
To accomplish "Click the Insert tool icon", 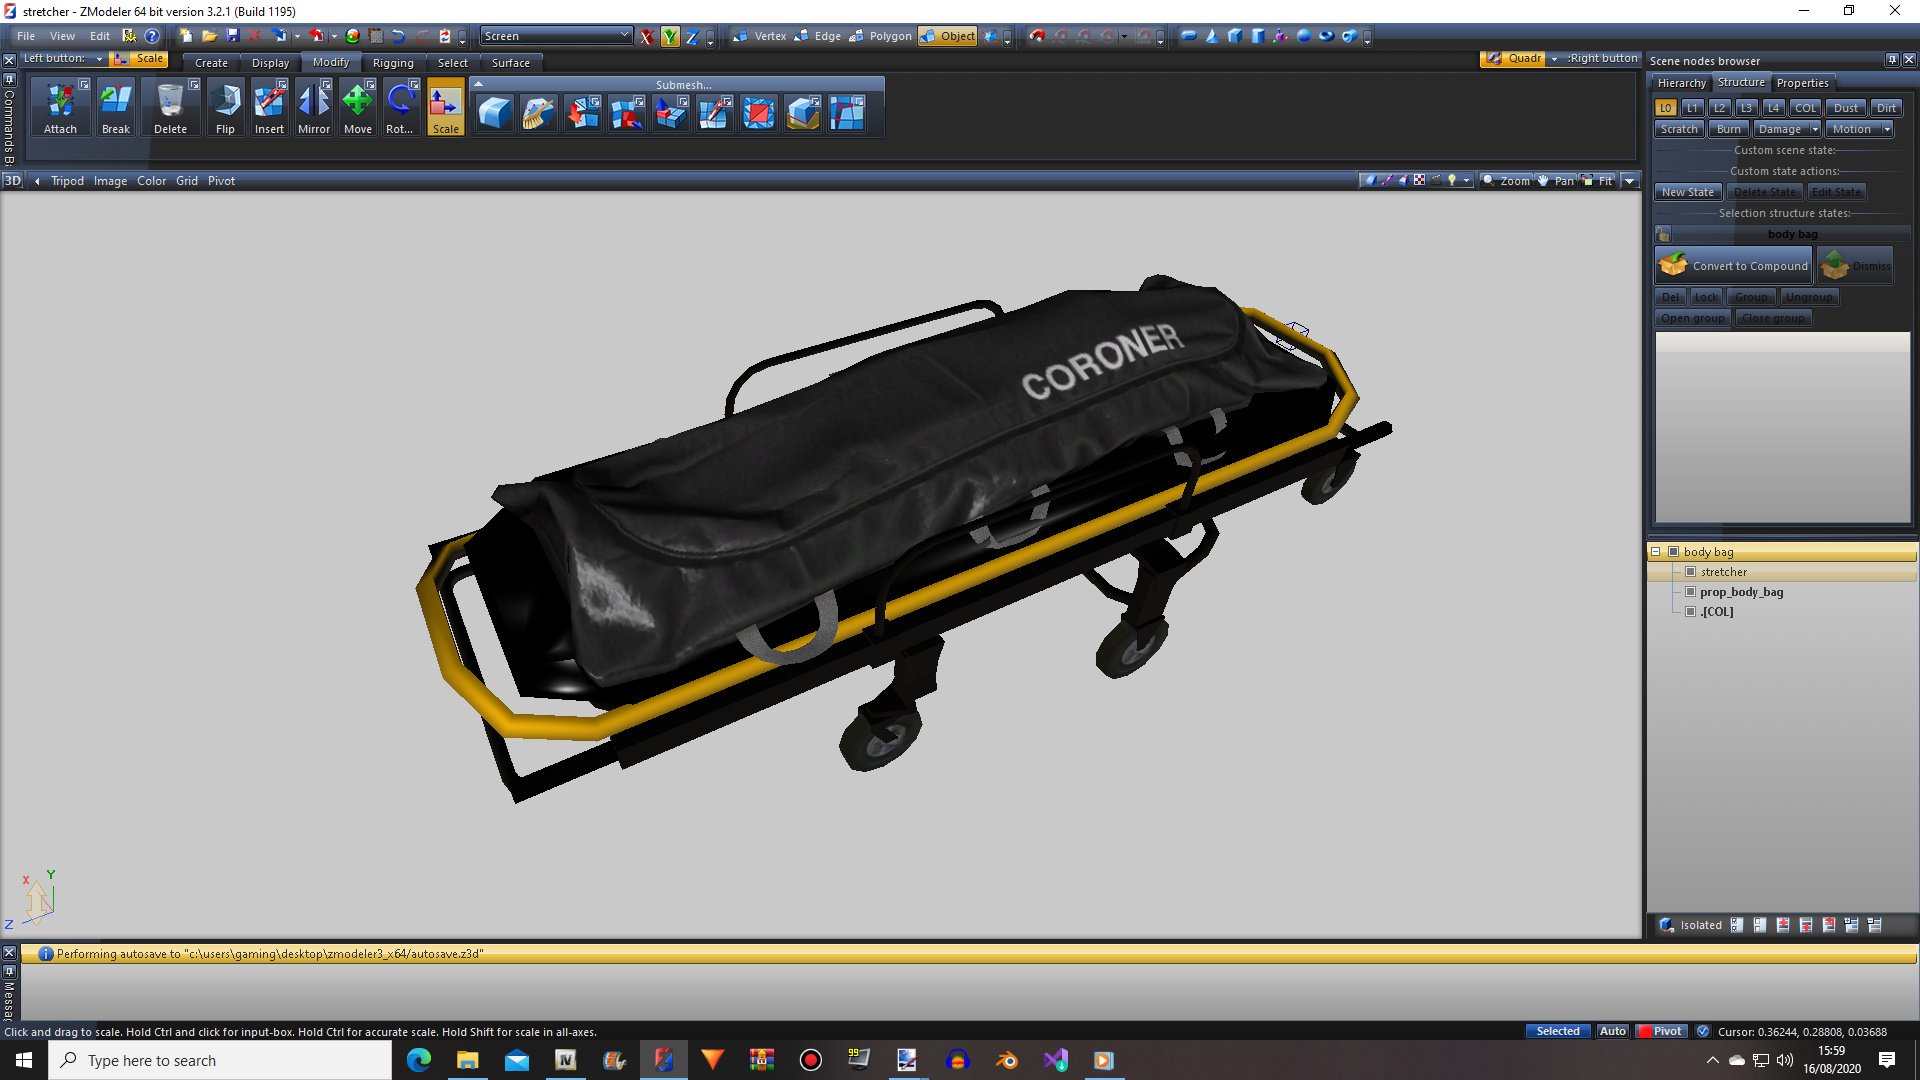I will coord(269,108).
